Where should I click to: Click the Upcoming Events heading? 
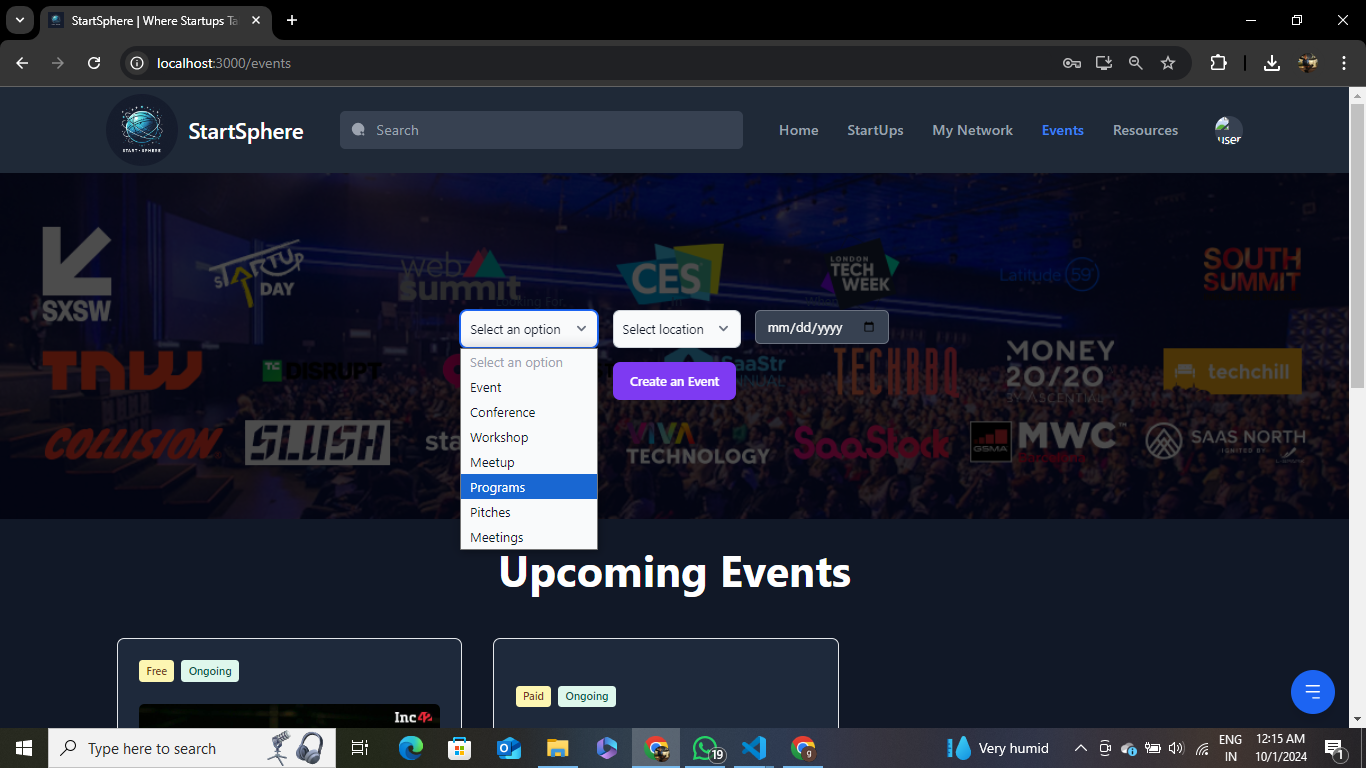pyautogui.click(x=675, y=572)
